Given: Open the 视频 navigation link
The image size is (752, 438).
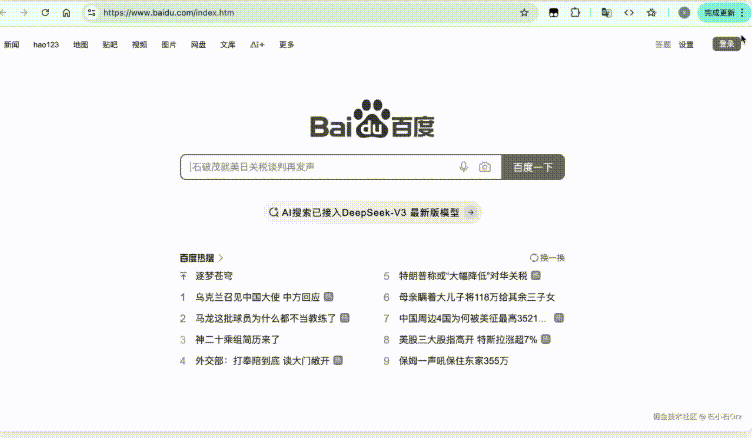Looking at the screenshot, I should point(140,45).
